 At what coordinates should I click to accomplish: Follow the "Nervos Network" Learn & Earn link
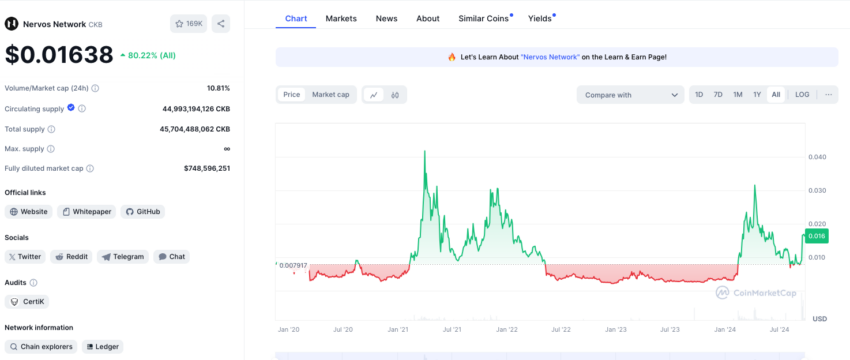[x=550, y=57]
